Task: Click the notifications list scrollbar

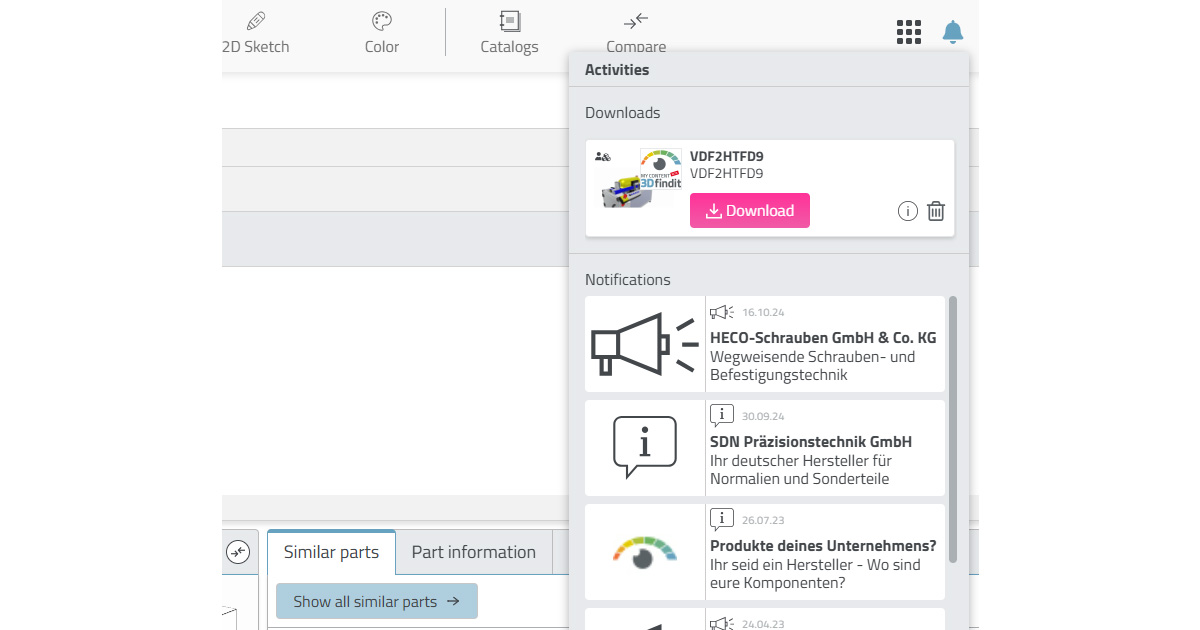Action: click(953, 428)
